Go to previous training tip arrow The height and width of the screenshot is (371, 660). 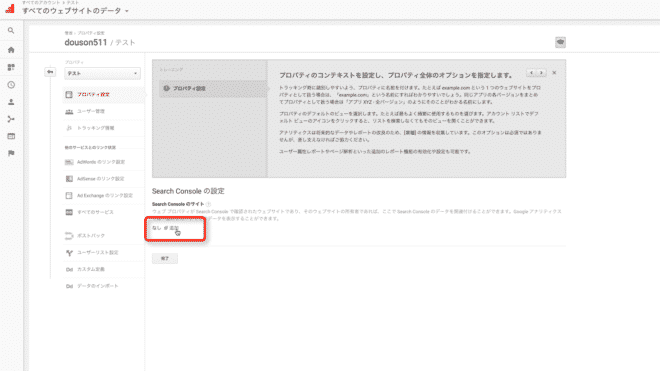(531, 73)
